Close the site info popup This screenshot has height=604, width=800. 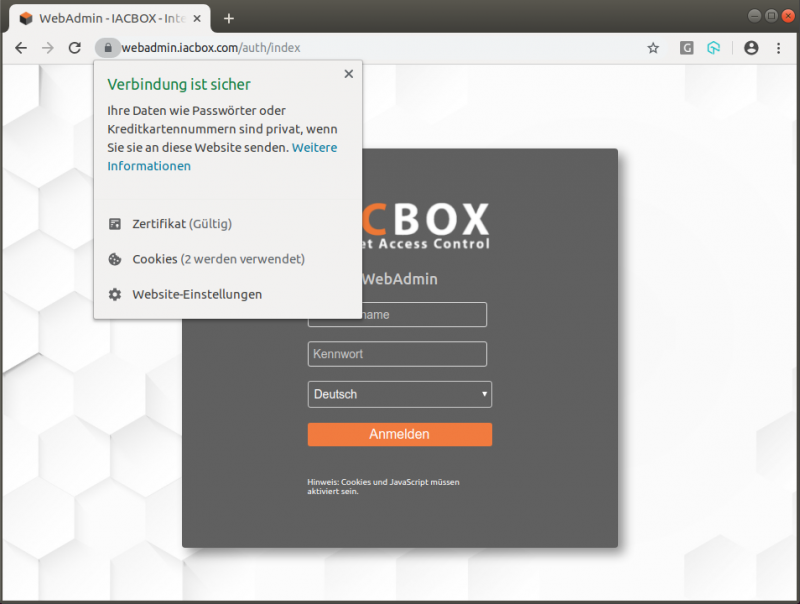348,74
